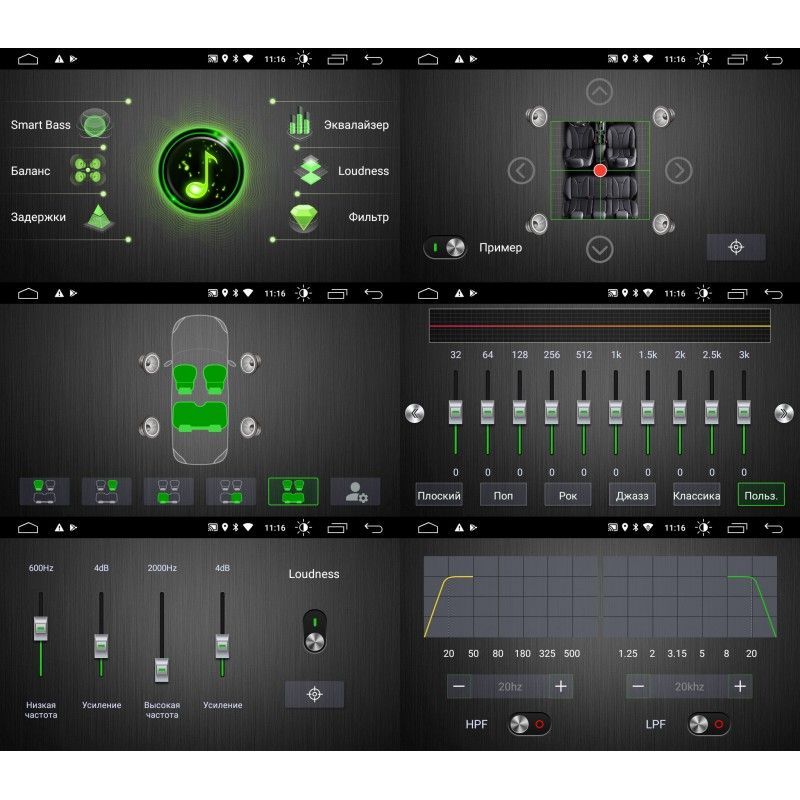This screenshot has width=800, height=800.
Task: Open the Баланс speaker balance icon
Action: tap(87, 170)
